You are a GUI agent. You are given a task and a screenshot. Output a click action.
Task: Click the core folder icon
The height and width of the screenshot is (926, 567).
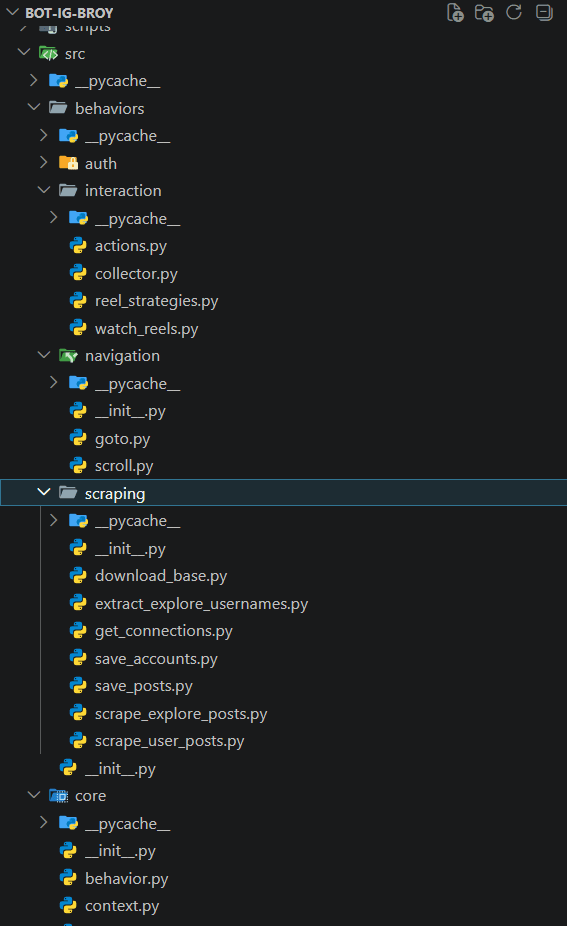tap(58, 795)
